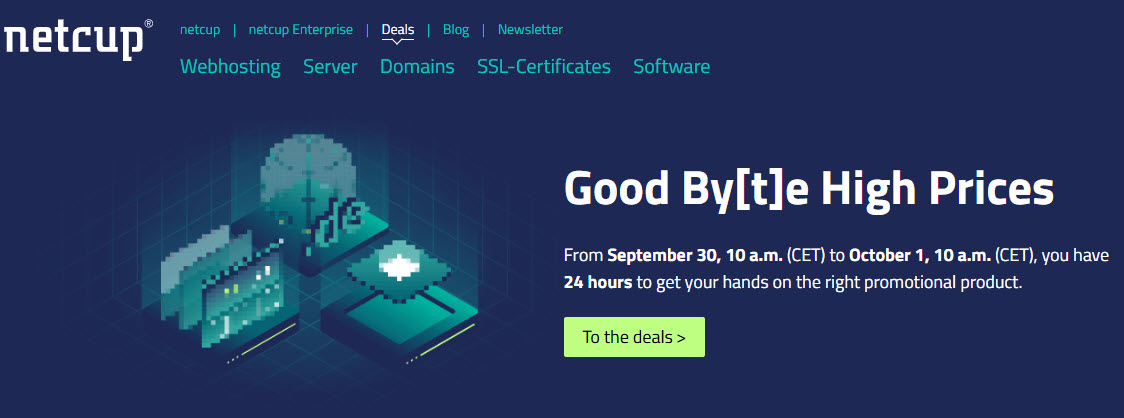Open the netcup Enterprise link
The height and width of the screenshot is (418, 1124).
click(300, 29)
